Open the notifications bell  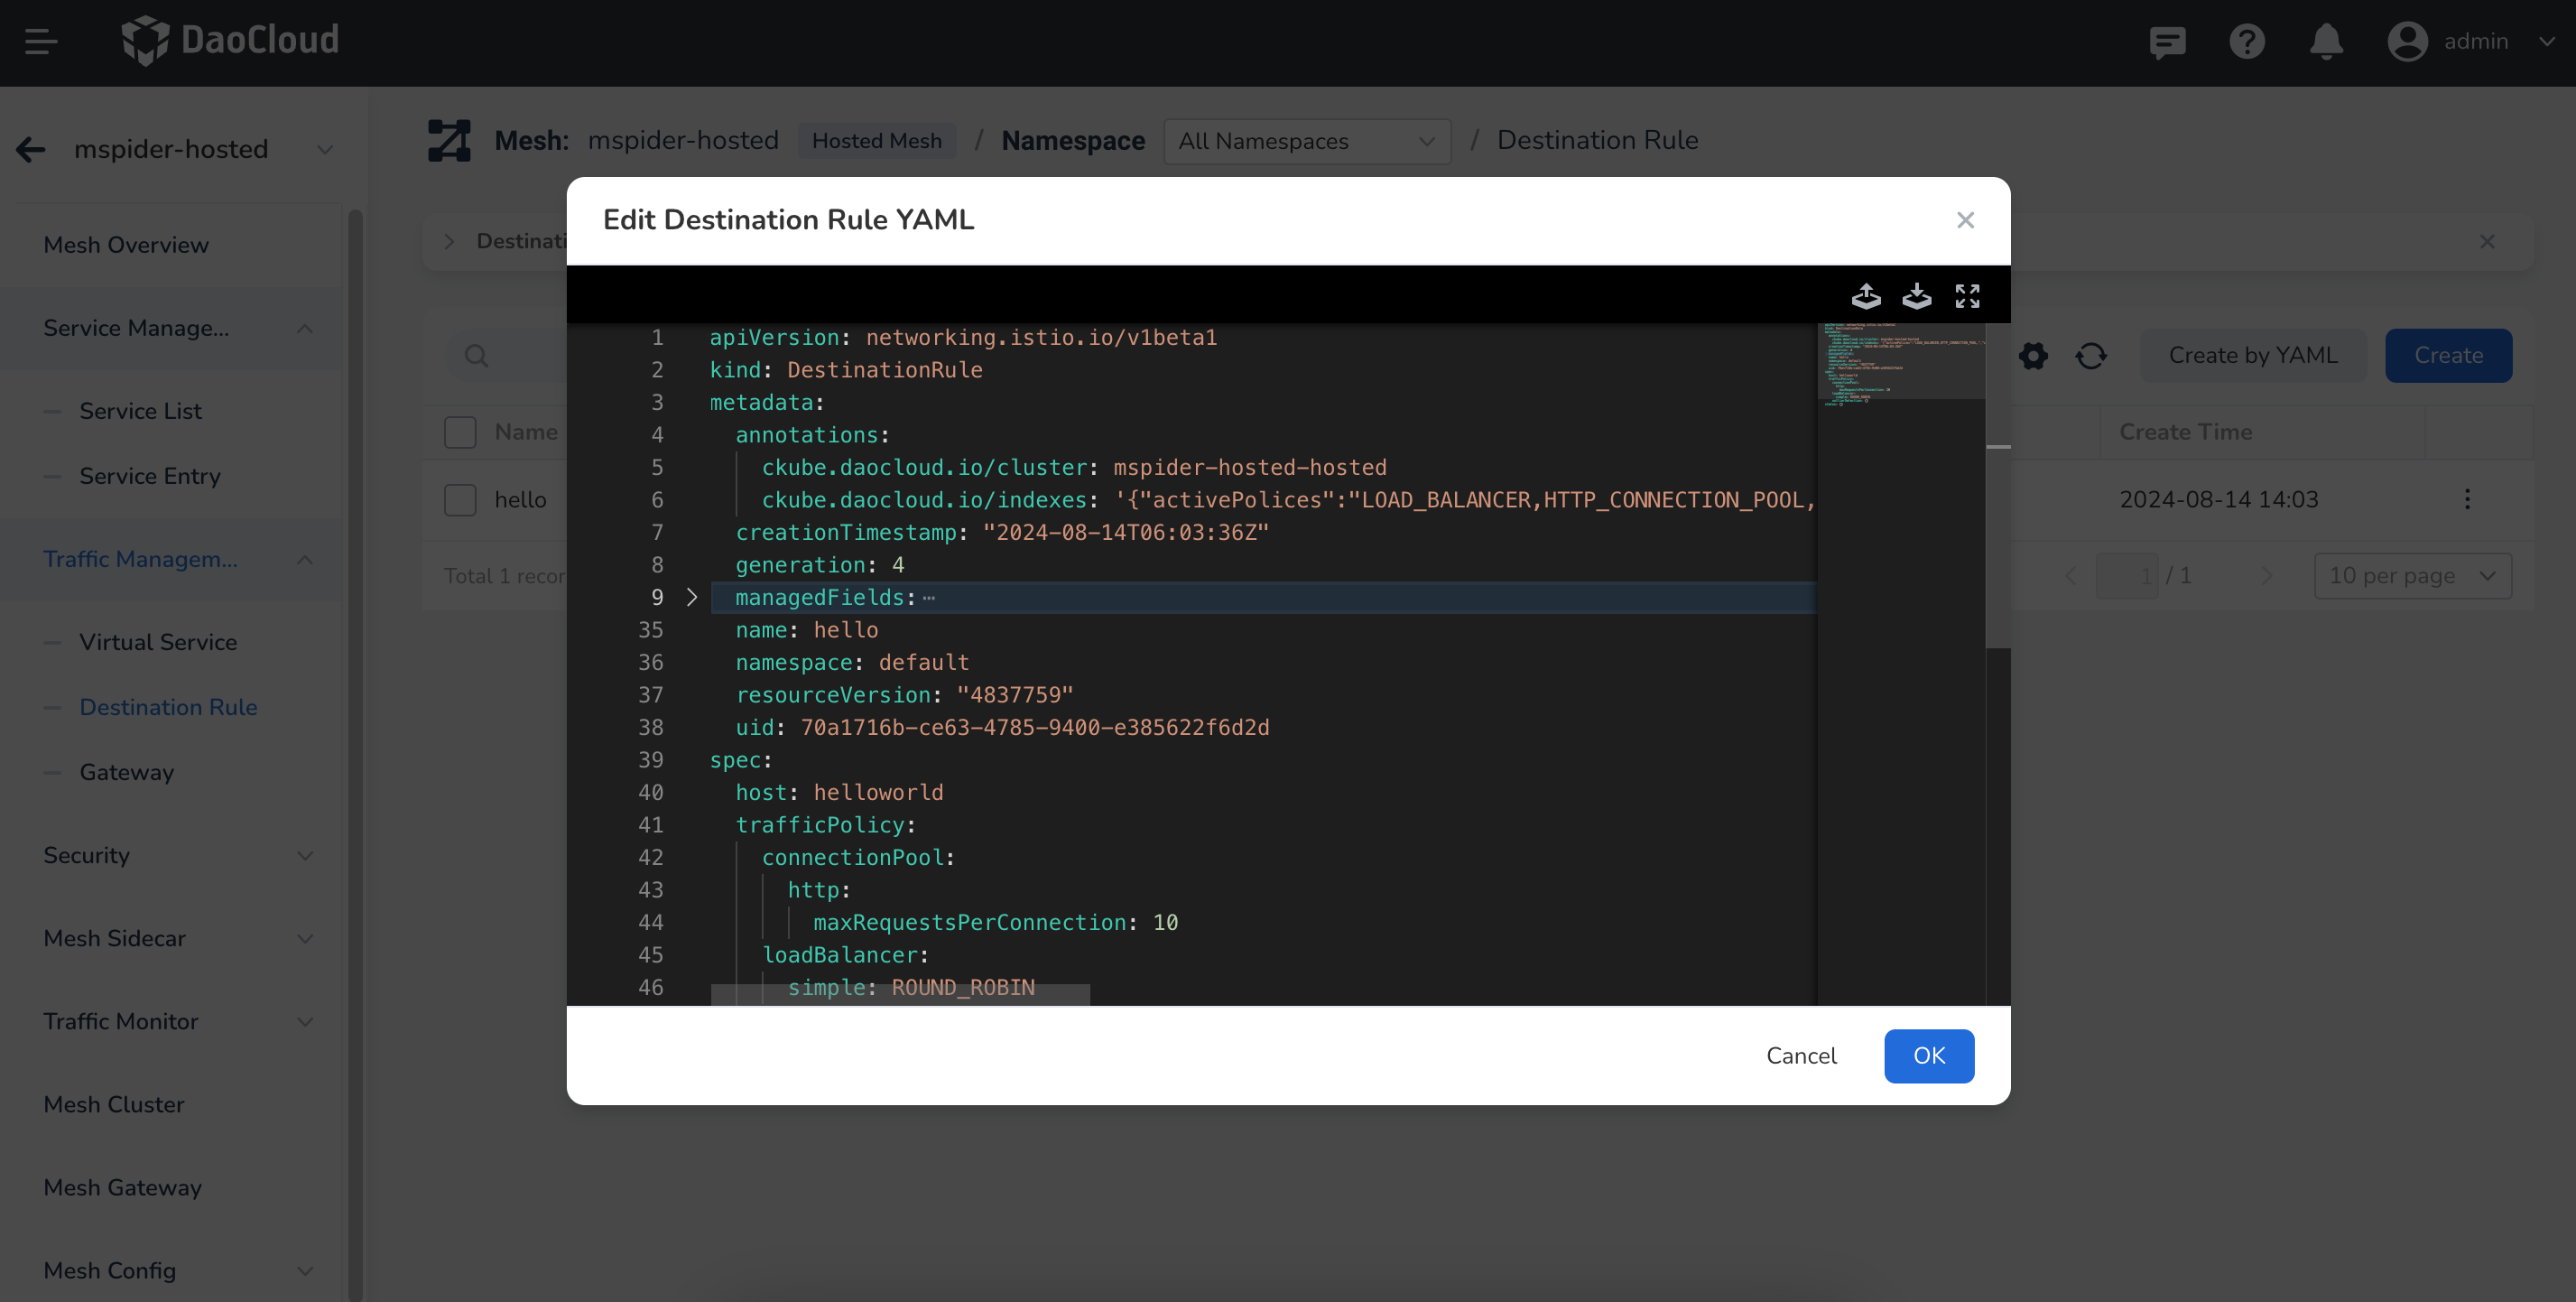(x=2326, y=42)
